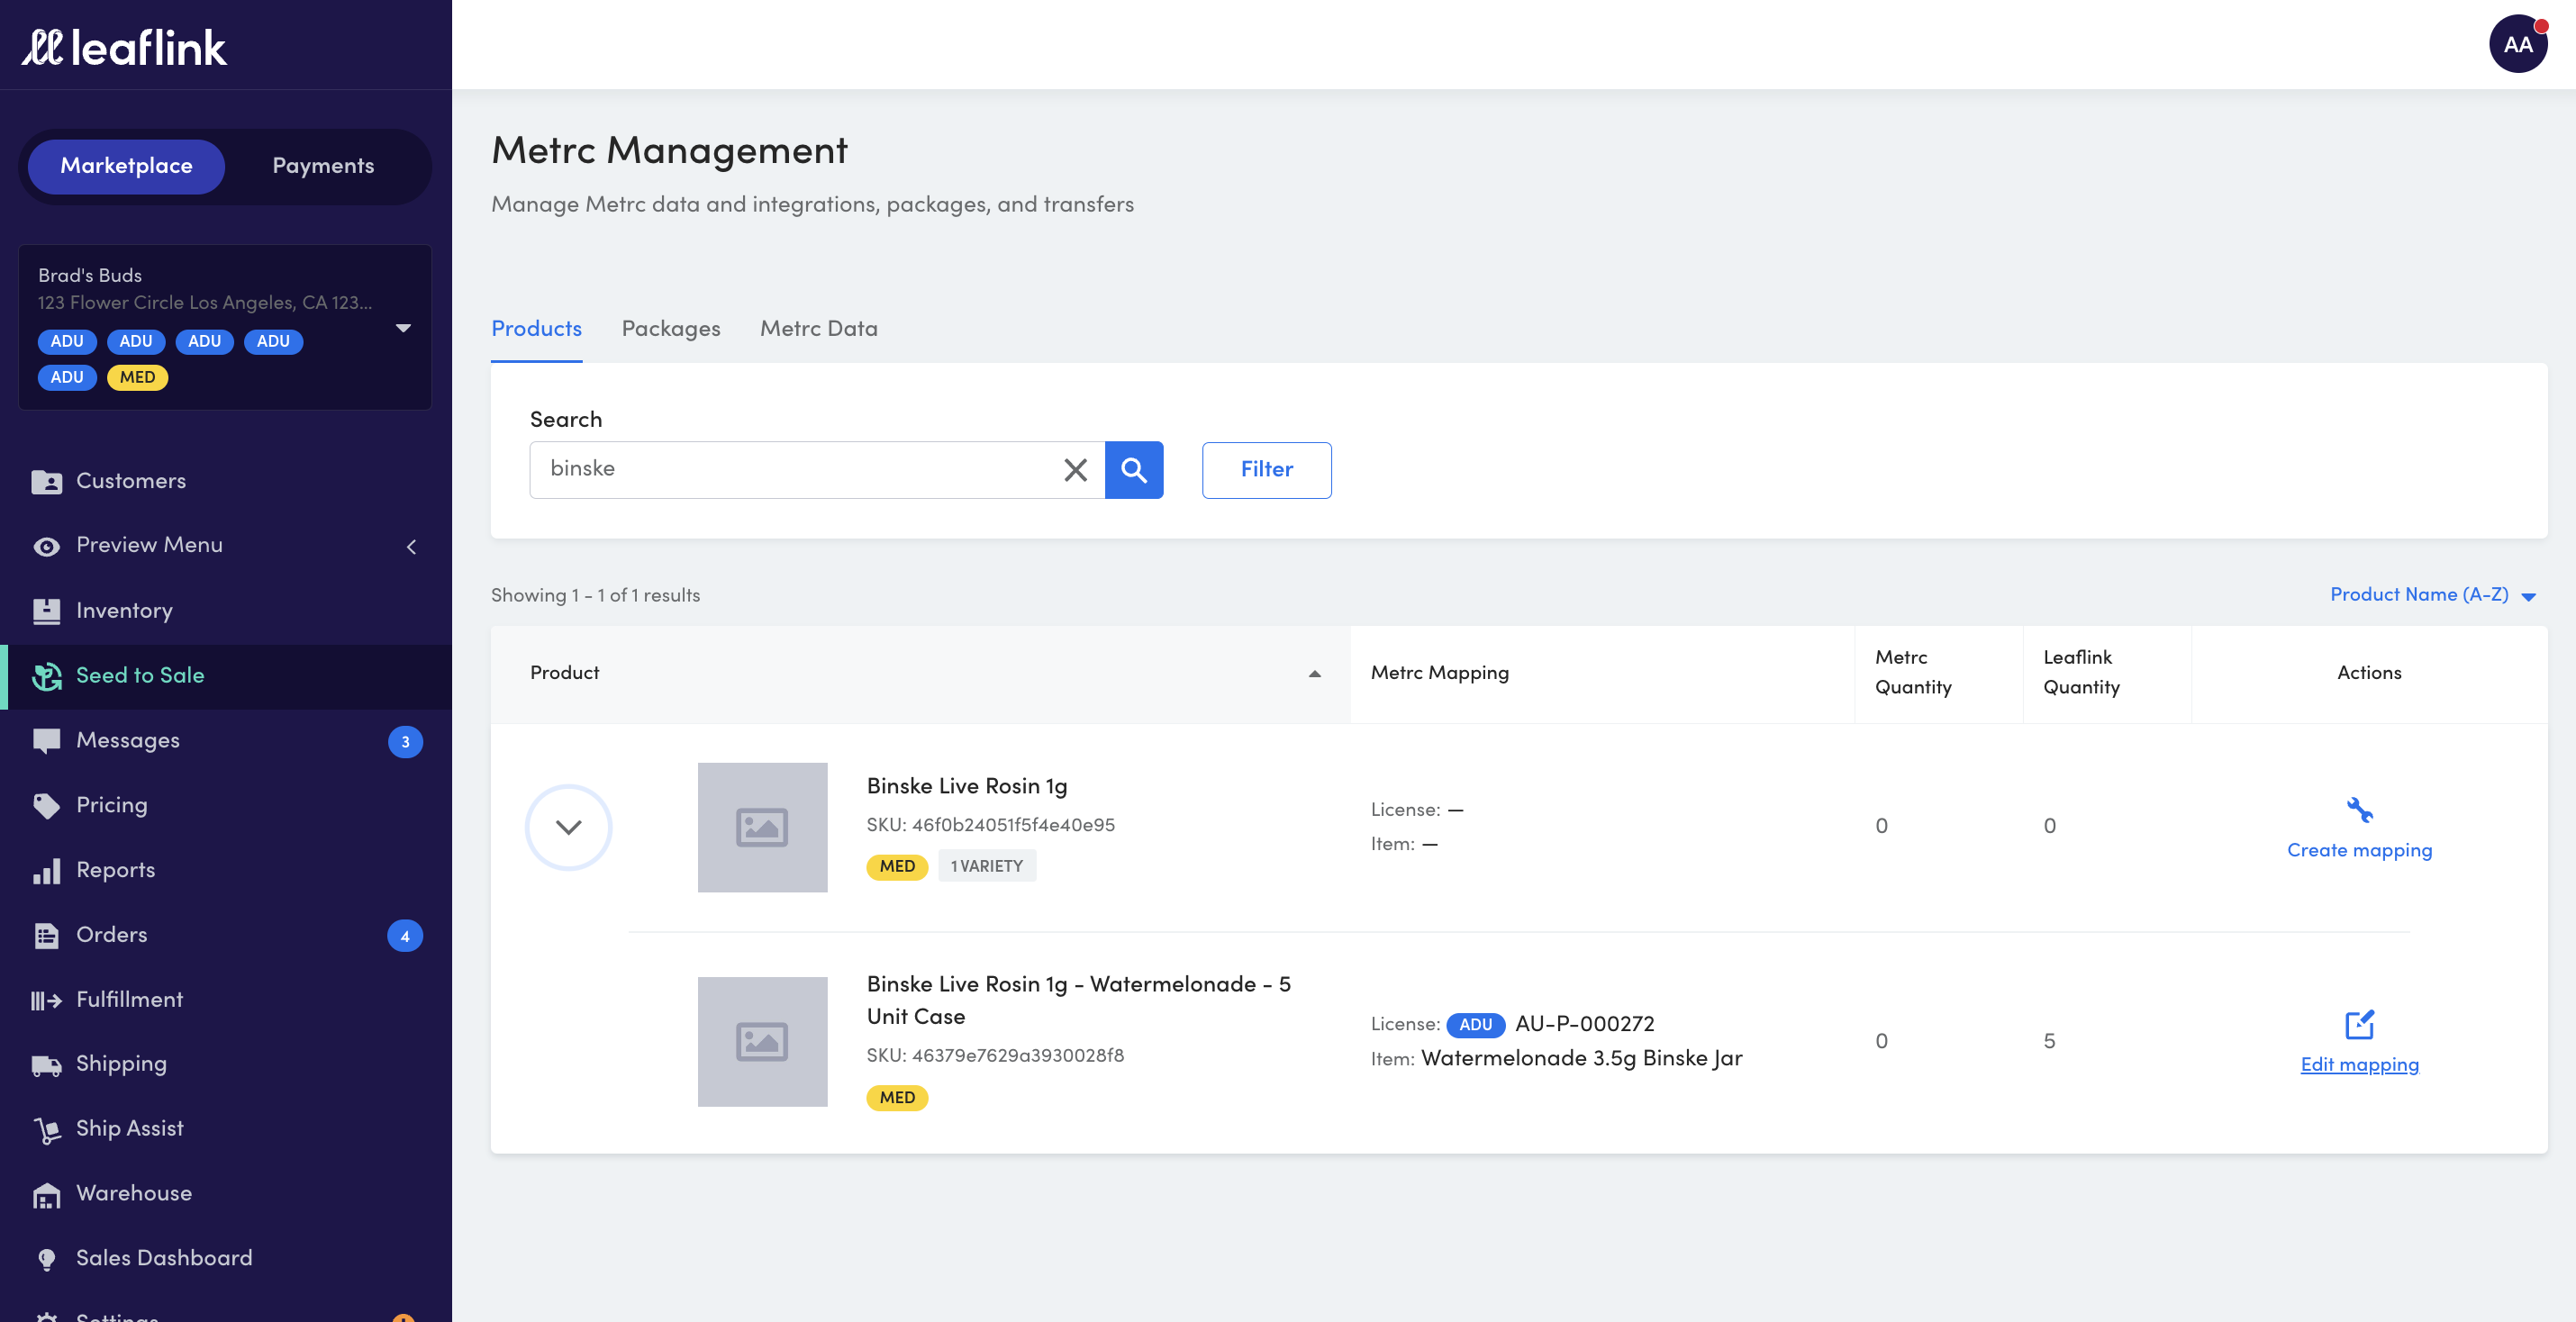The height and width of the screenshot is (1322, 2576).
Task: Go to Warehouse page
Action: coord(134,1194)
